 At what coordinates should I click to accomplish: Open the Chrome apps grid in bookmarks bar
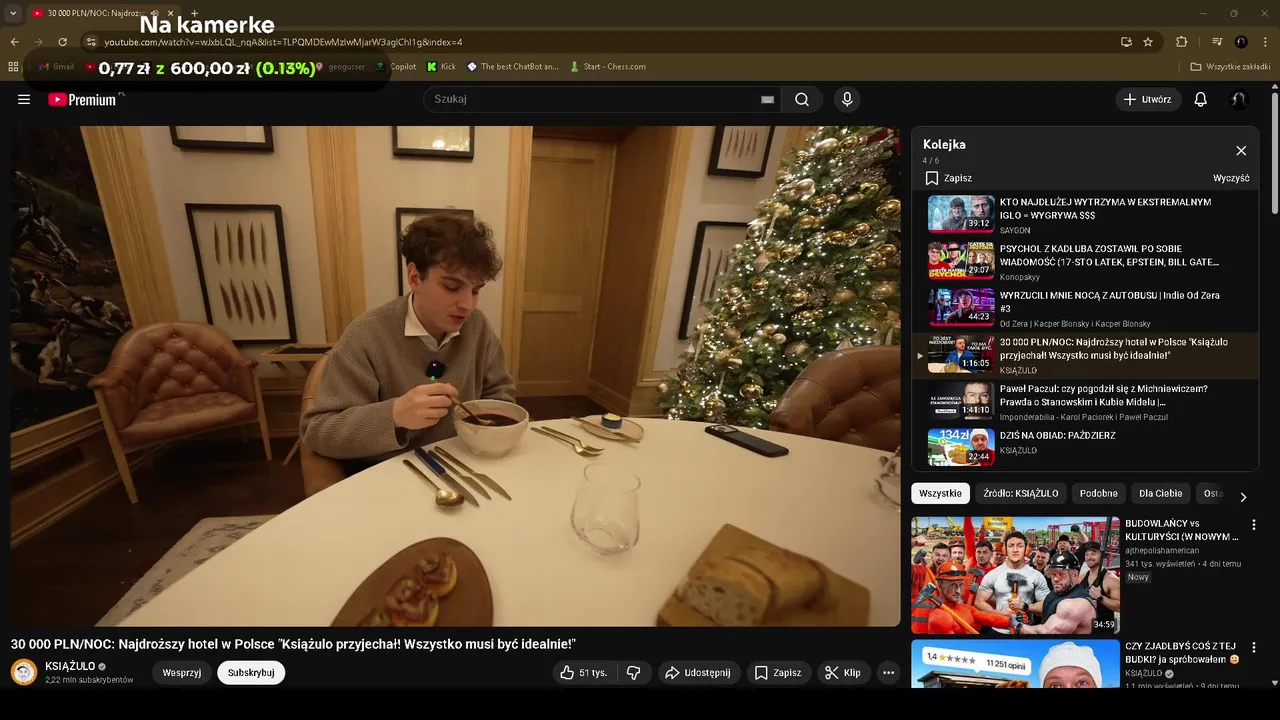[x=13, y=67]
